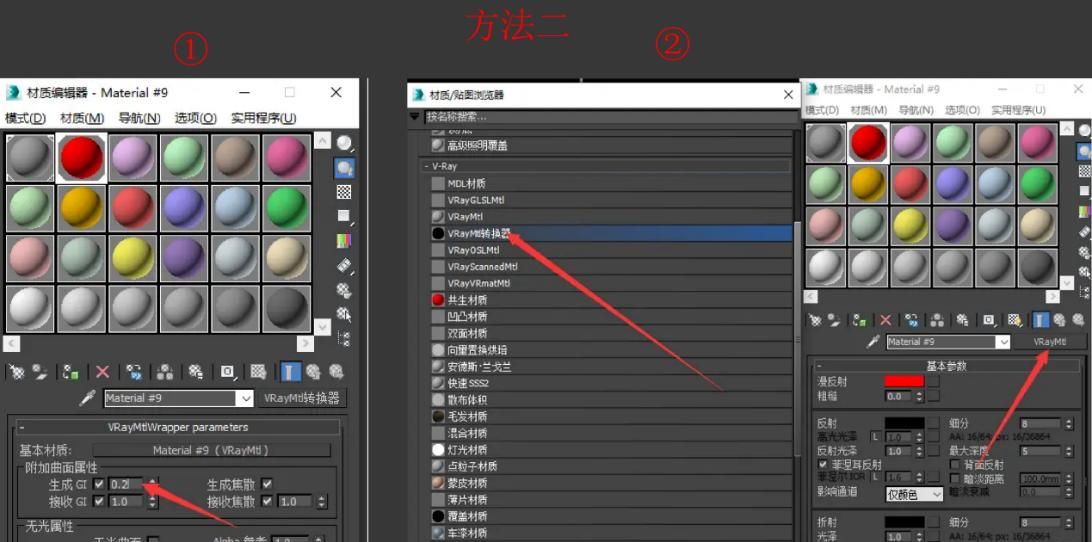The width and height of the screenshot is (1092, 542).
Task: Click black 折射 color swatch
Action: [904, 522]
